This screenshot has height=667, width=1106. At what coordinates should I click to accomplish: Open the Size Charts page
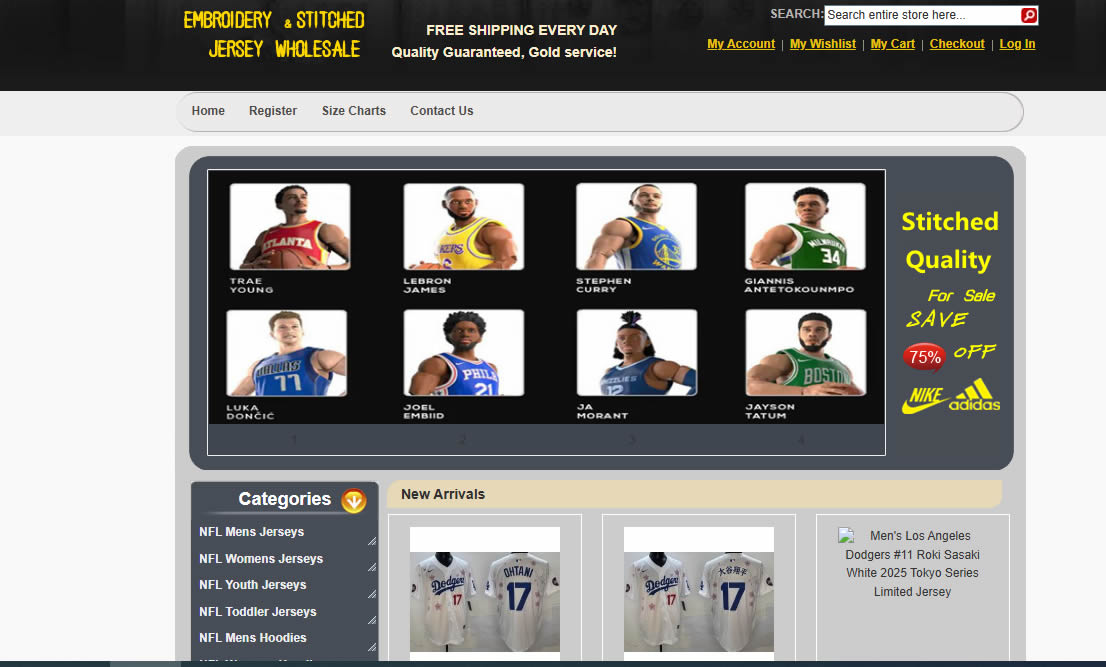[354, 111]
